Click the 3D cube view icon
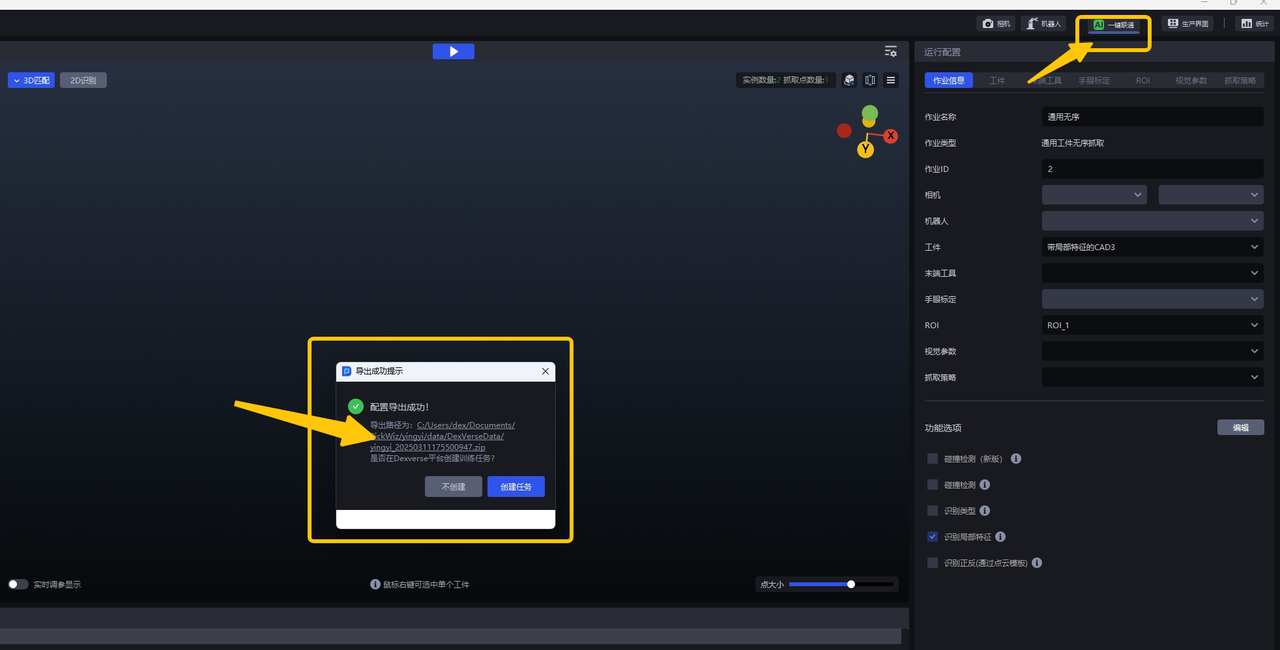This screenshot has height=650, width=1280. pos(849,80)
